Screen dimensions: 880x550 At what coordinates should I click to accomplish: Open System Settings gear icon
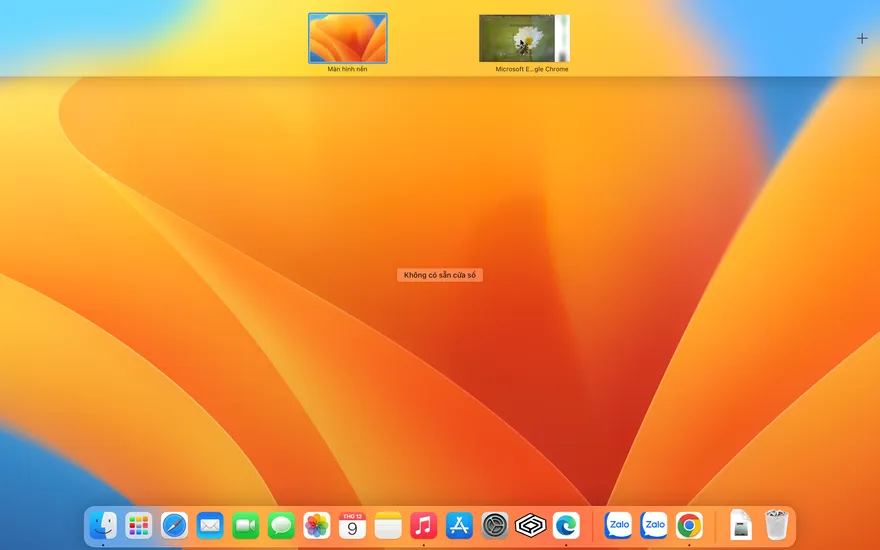pyautogui.click(x=495, y=526)
